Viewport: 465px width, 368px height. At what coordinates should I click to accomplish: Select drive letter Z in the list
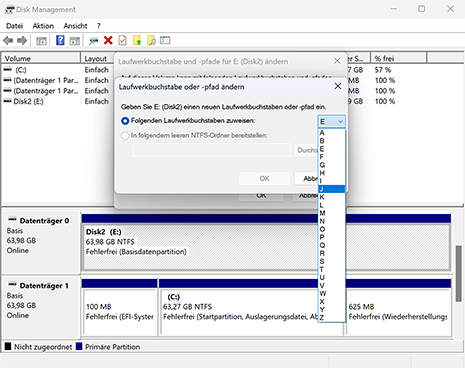(332, 318)
